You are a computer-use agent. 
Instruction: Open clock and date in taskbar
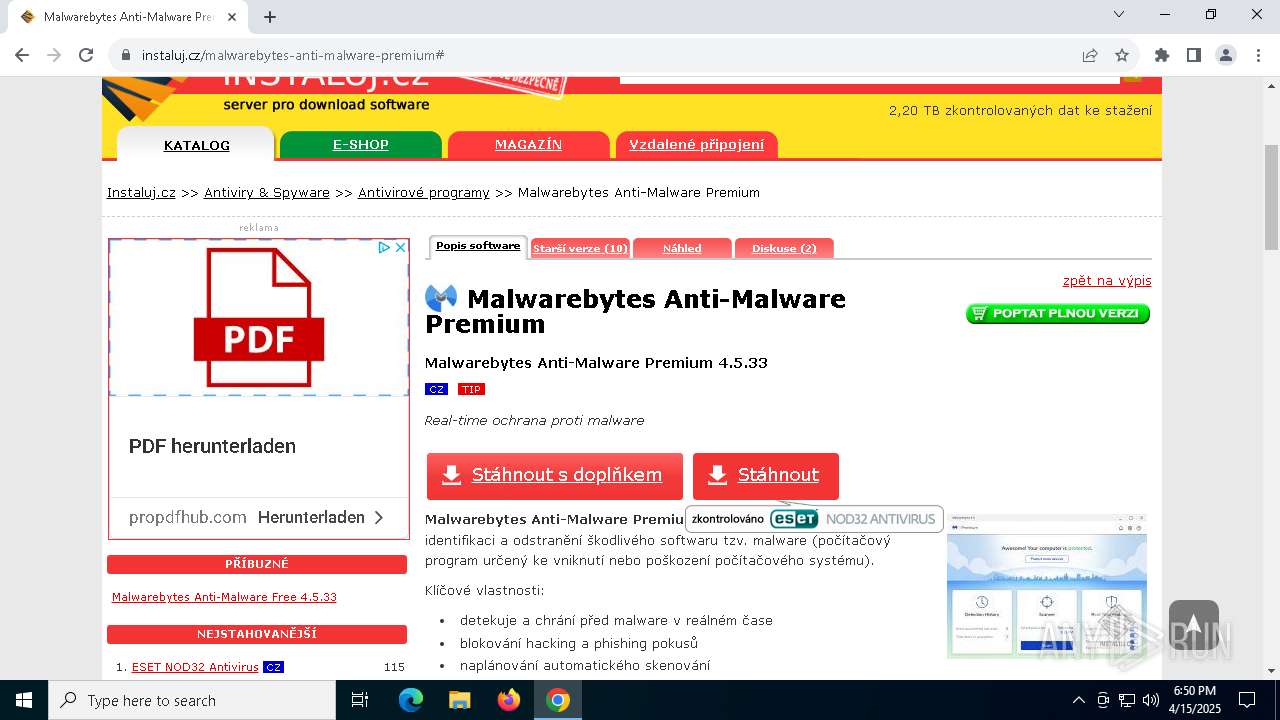[x=1196, y=700]
